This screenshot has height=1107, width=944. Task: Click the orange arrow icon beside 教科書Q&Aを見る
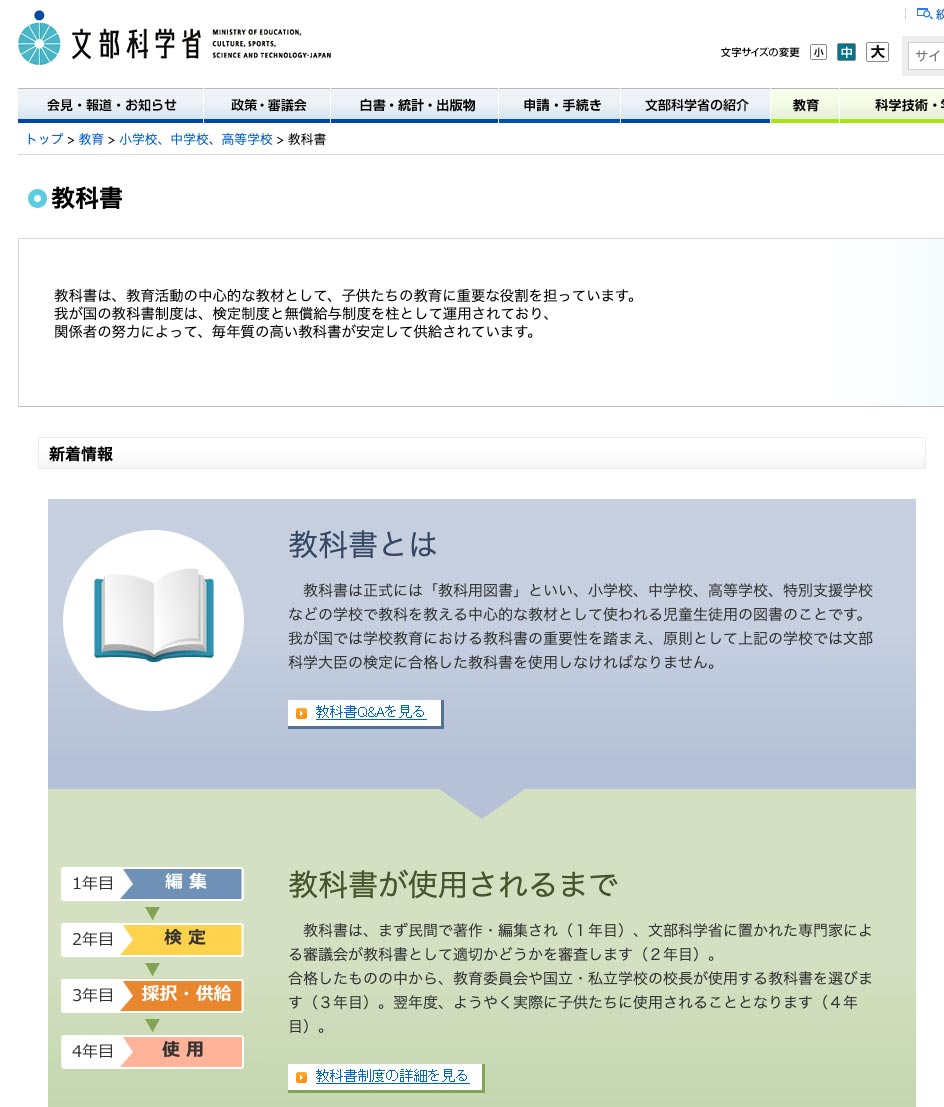click(x=301, y=713)
